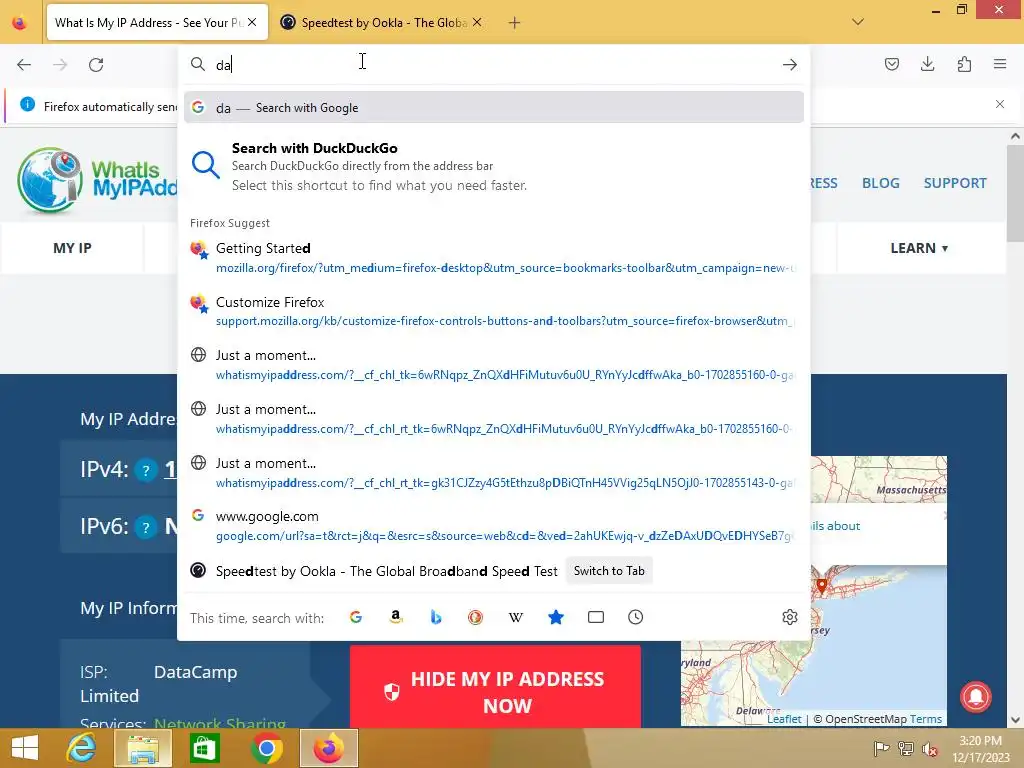Click in the address bar input
This screenshot has height=768, width=1024.
(494, 65)
